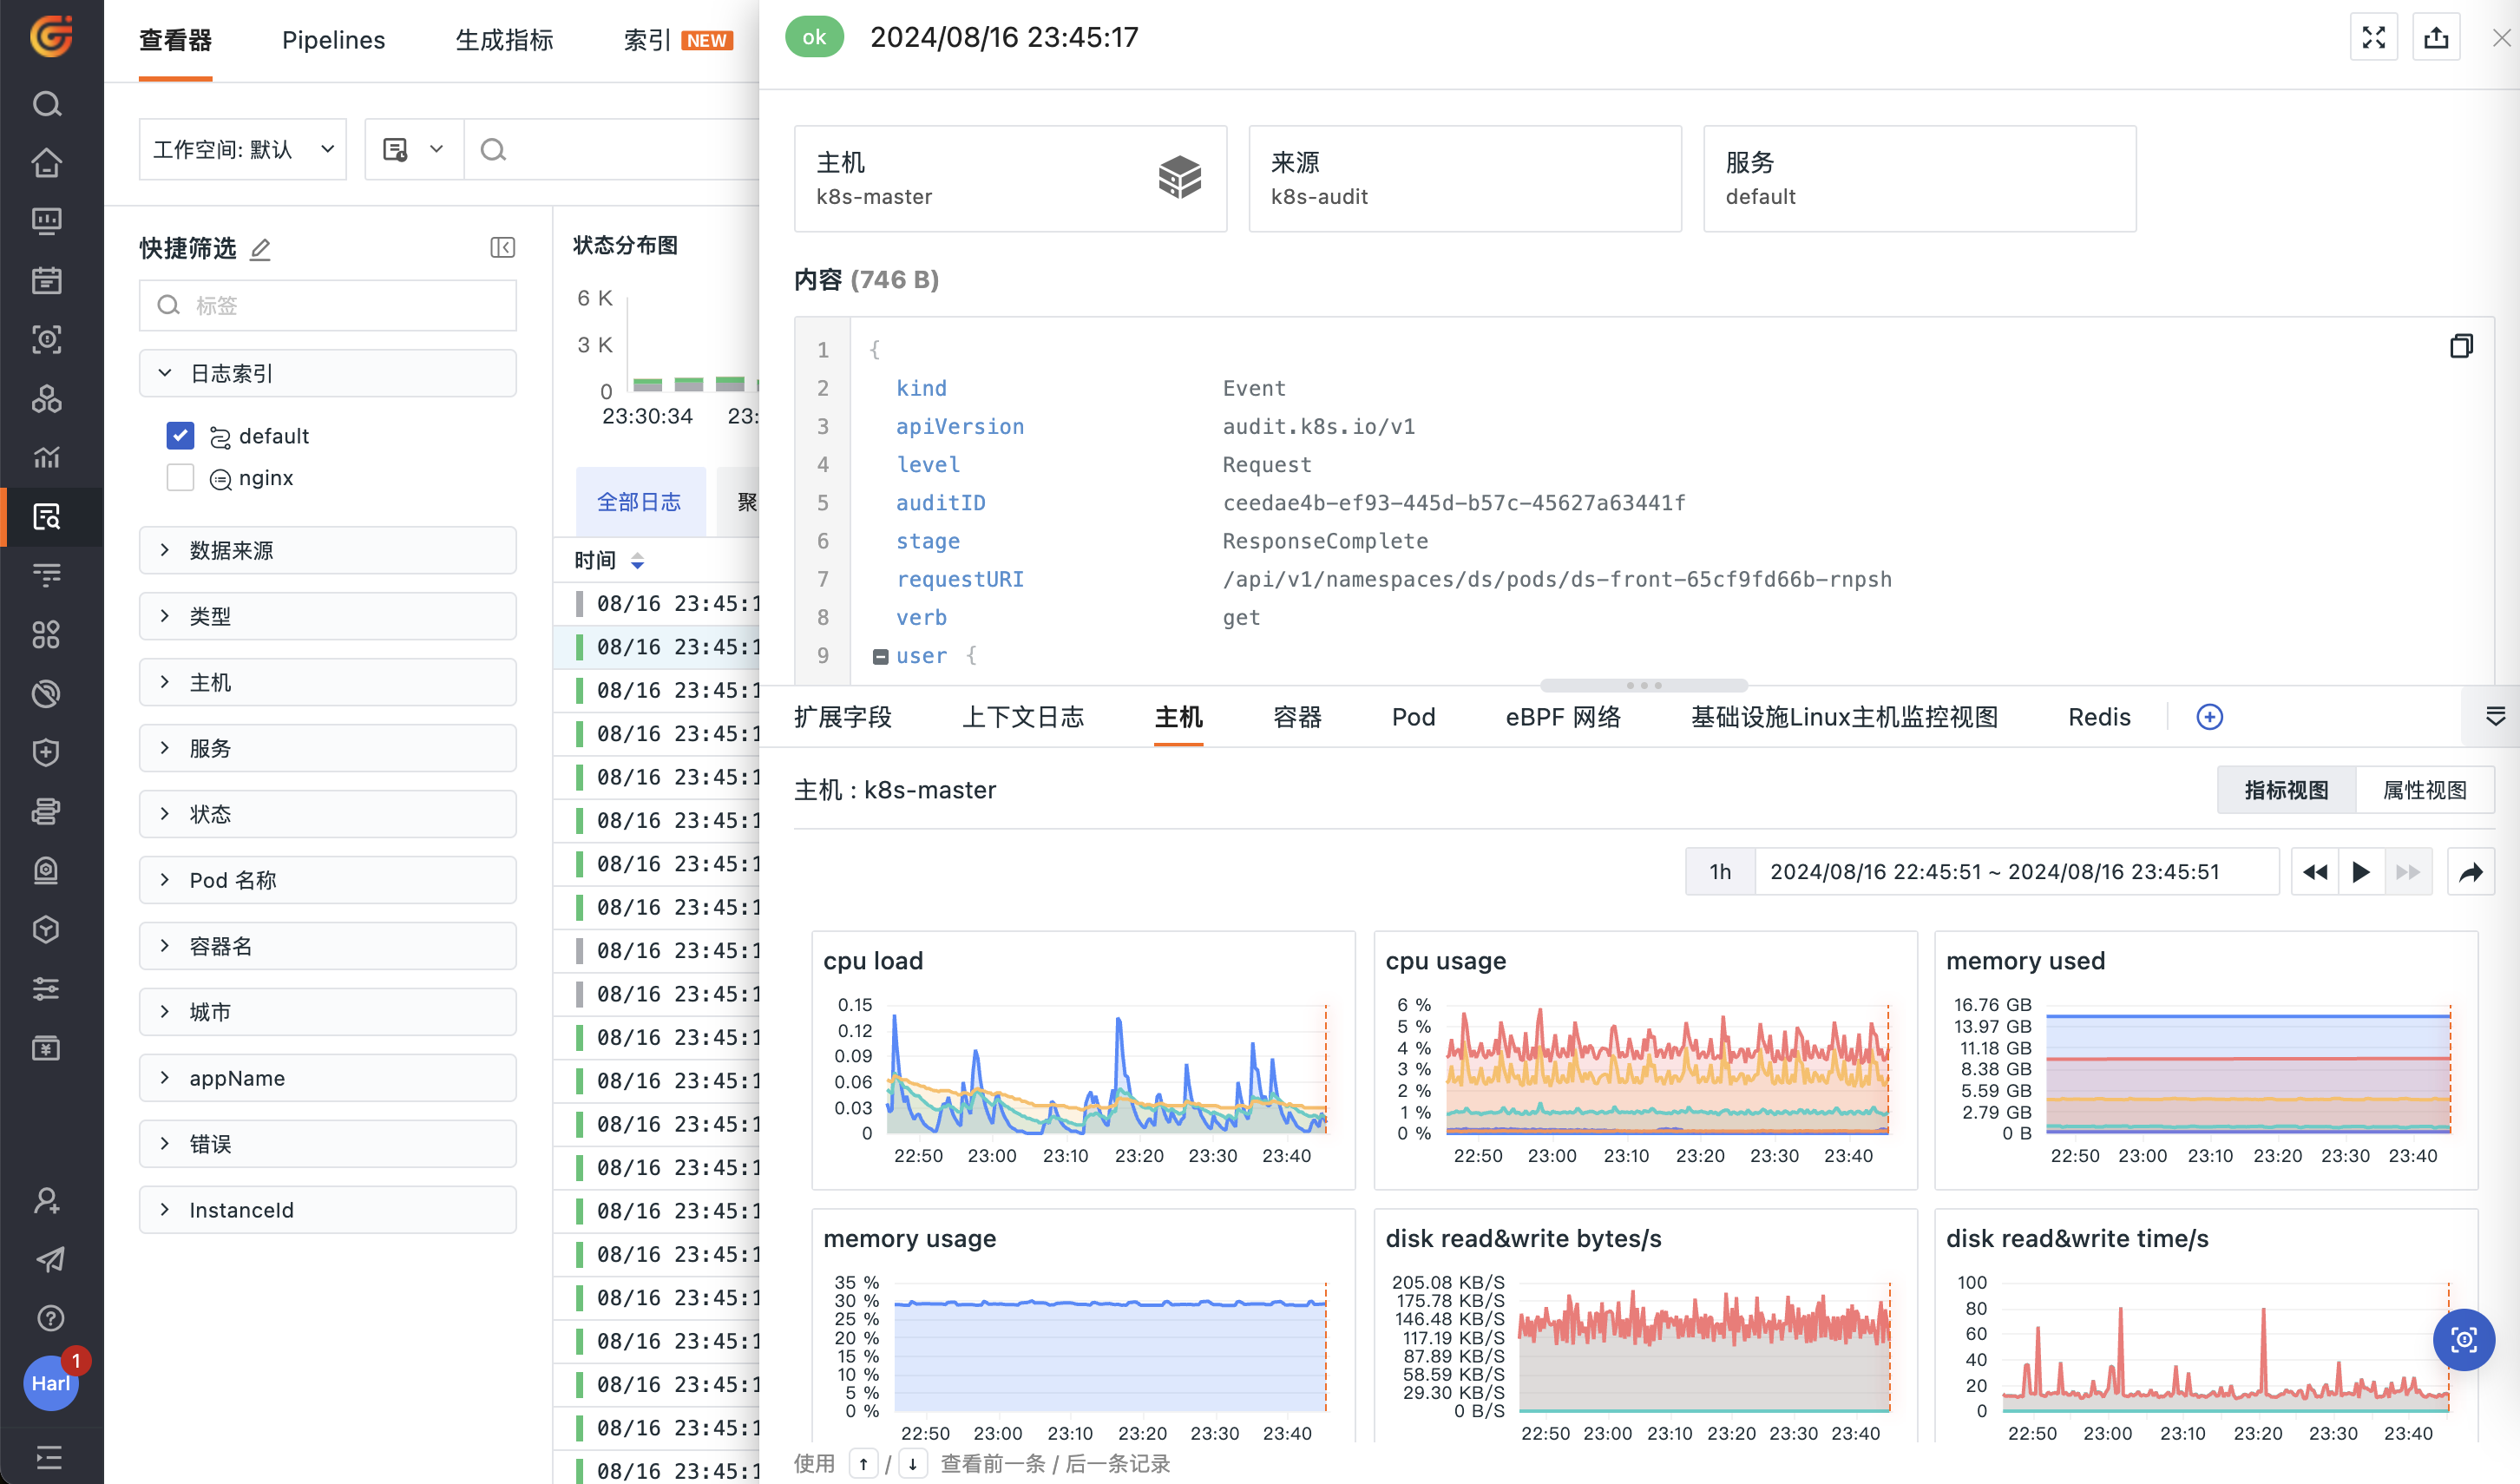Screen dimensions: 2520x1484
Task: Open the Redis tab
Action: coord(2099,717)
